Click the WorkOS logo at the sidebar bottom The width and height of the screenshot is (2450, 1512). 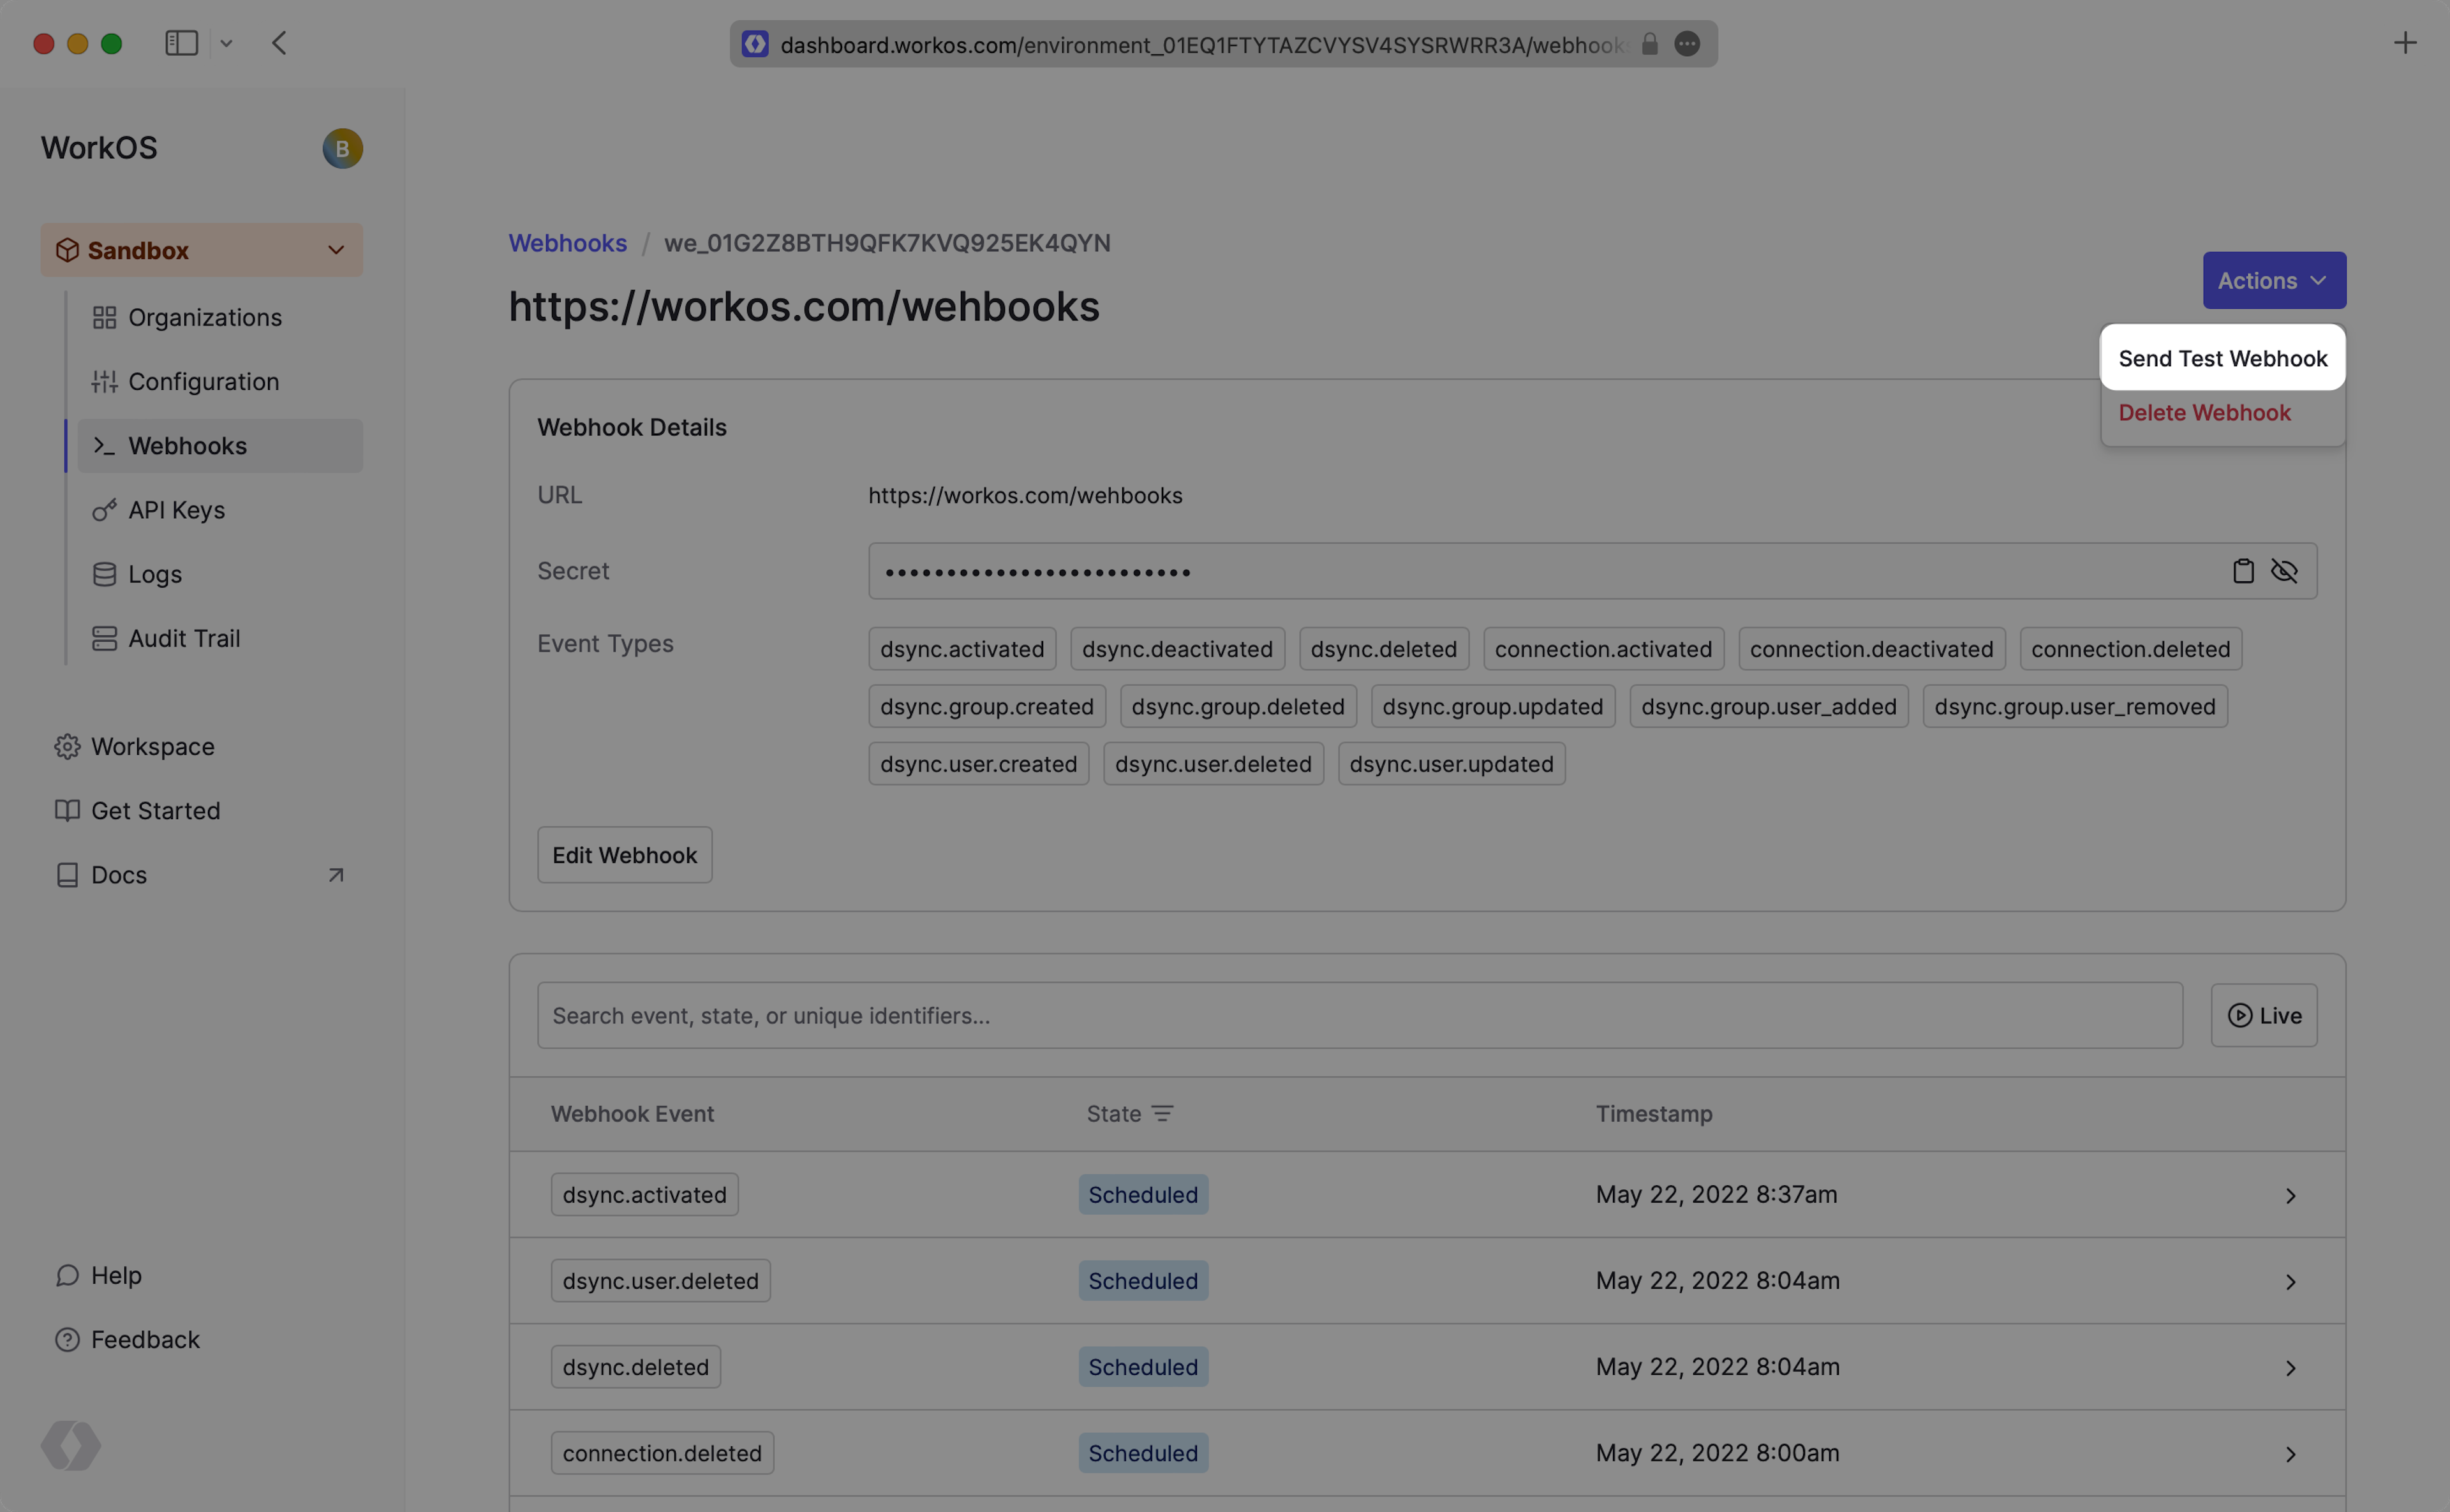click(71, 1445)
